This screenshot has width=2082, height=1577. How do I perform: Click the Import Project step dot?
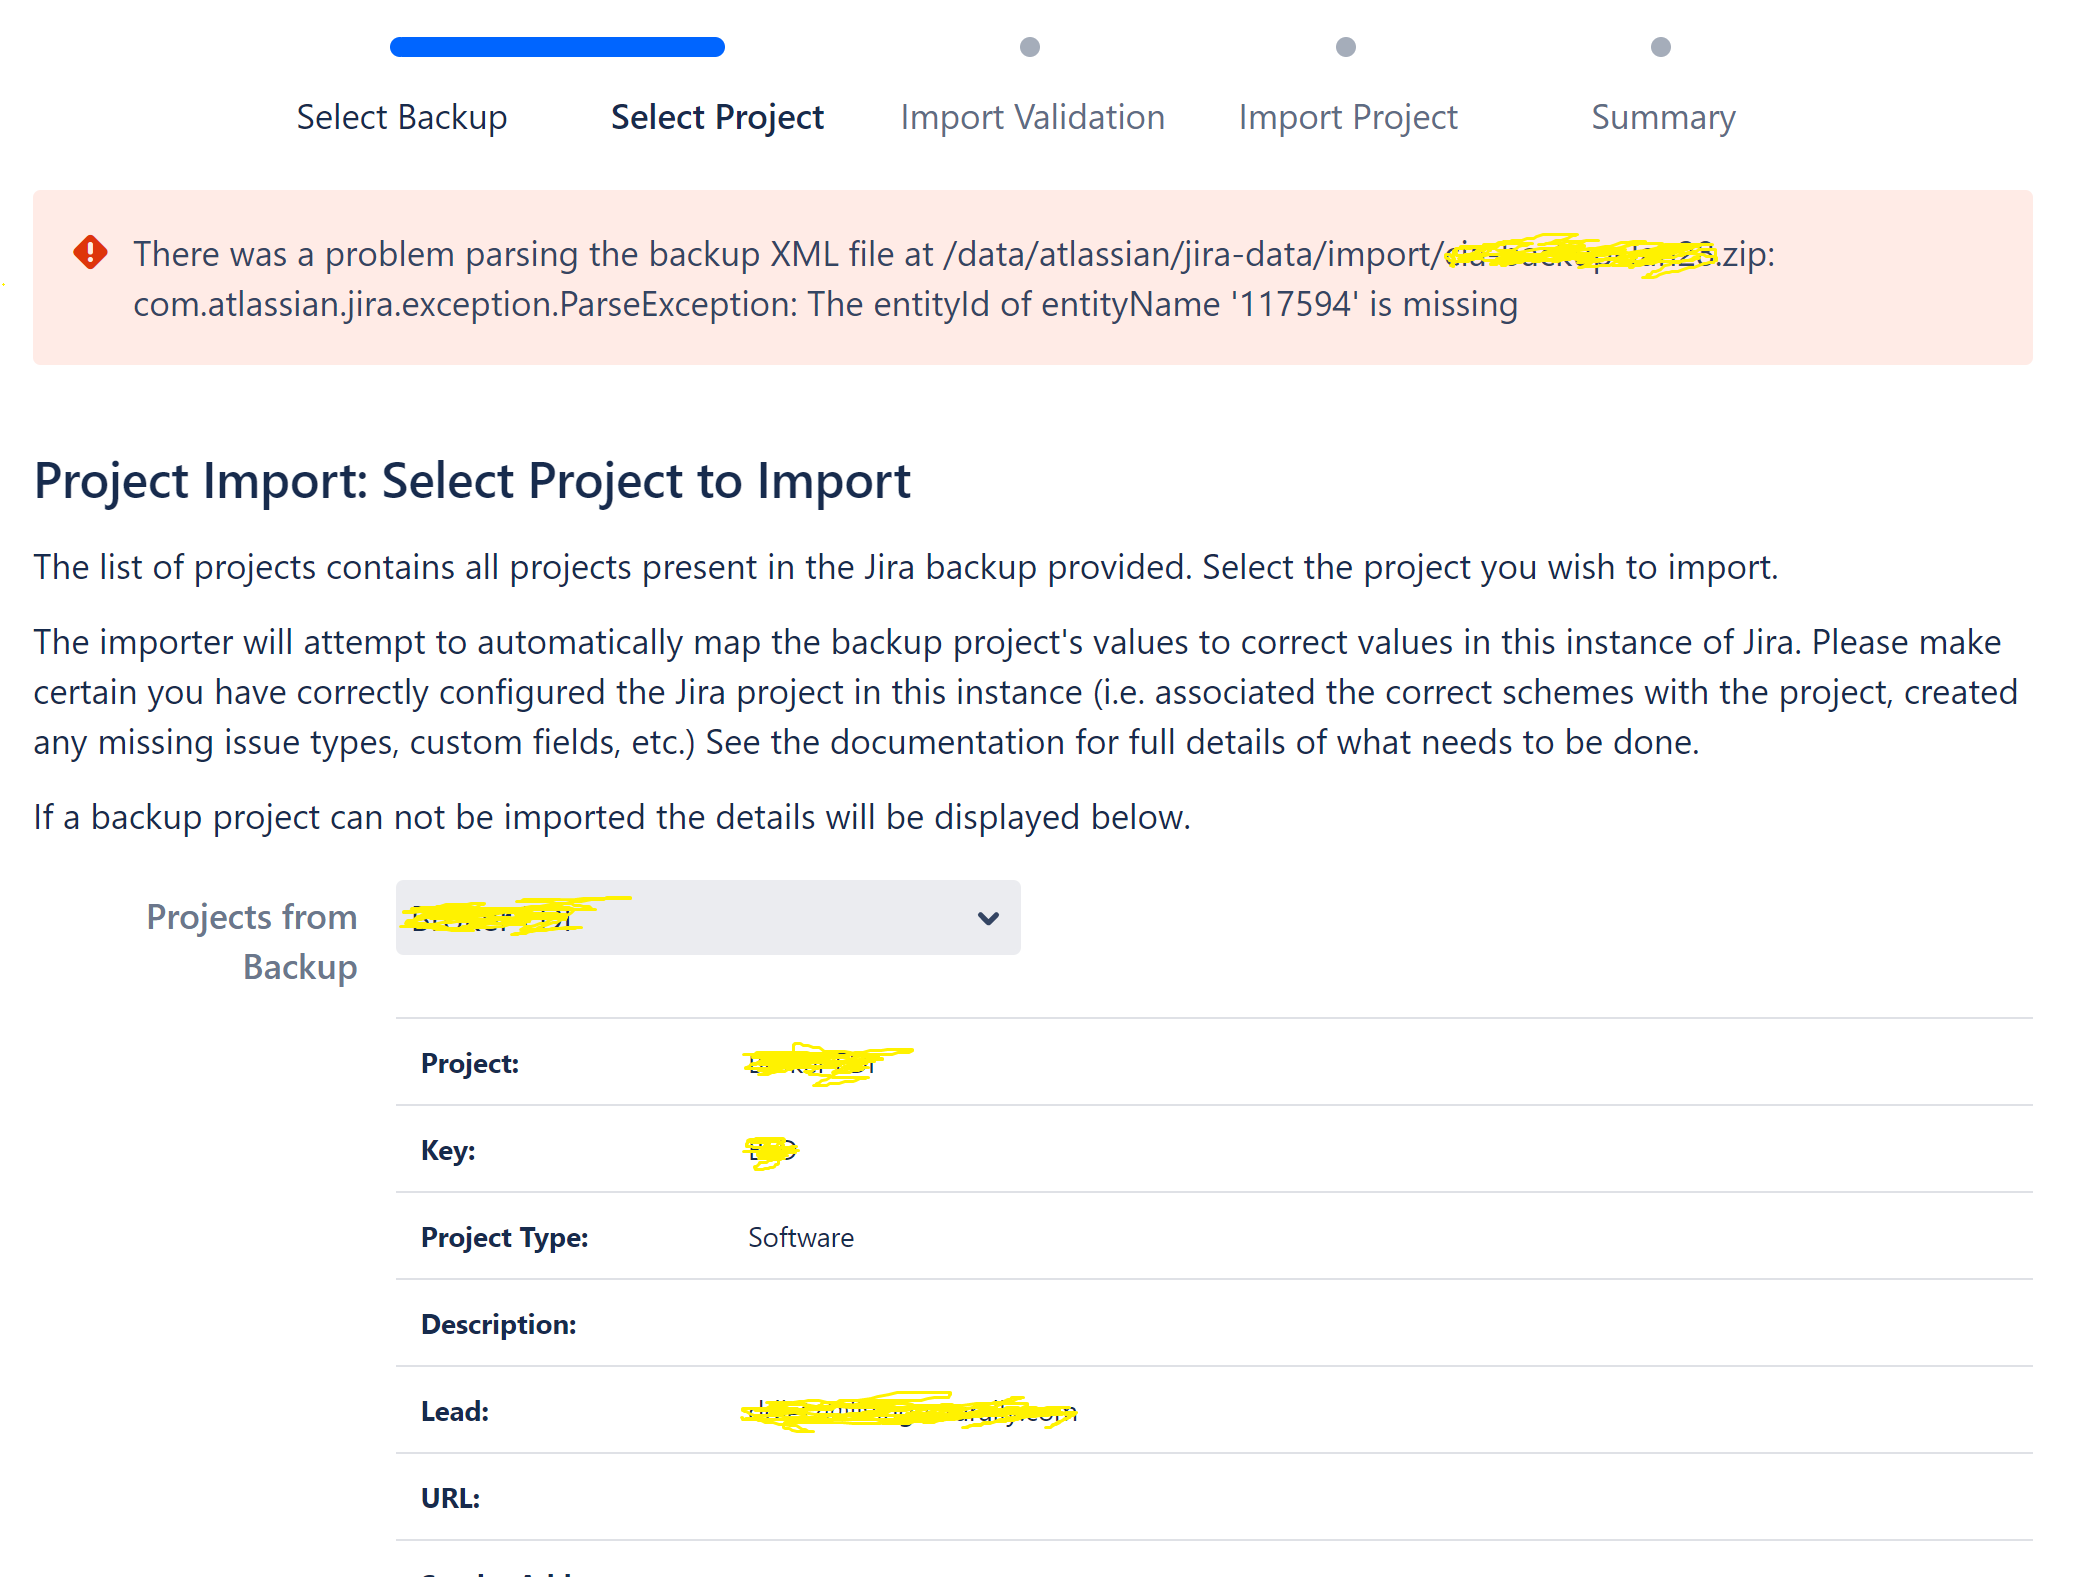[1346, 46]
